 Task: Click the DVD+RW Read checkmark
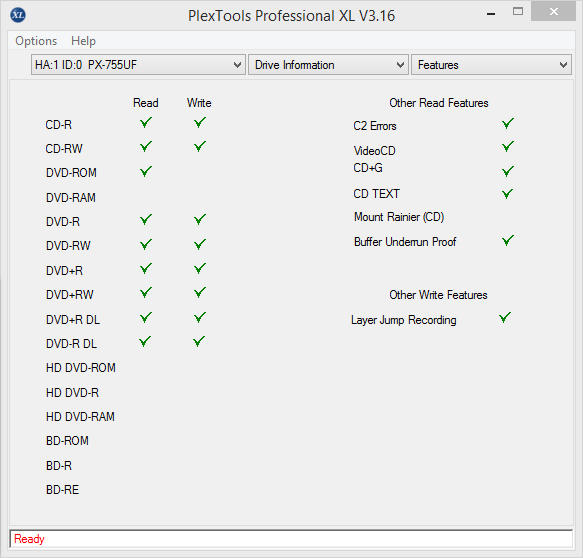point(146,293)
